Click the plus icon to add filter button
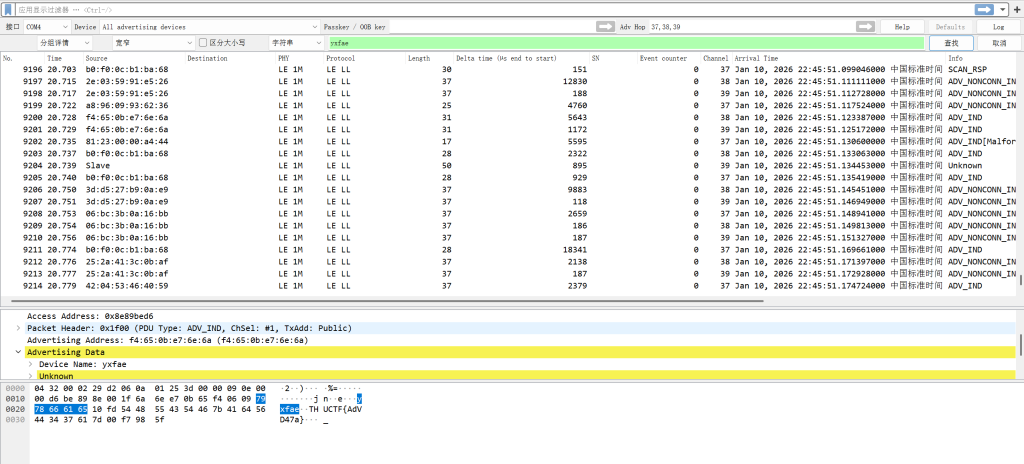The height and width of the screenshot is (464, 1024). tap(1013, 8)
